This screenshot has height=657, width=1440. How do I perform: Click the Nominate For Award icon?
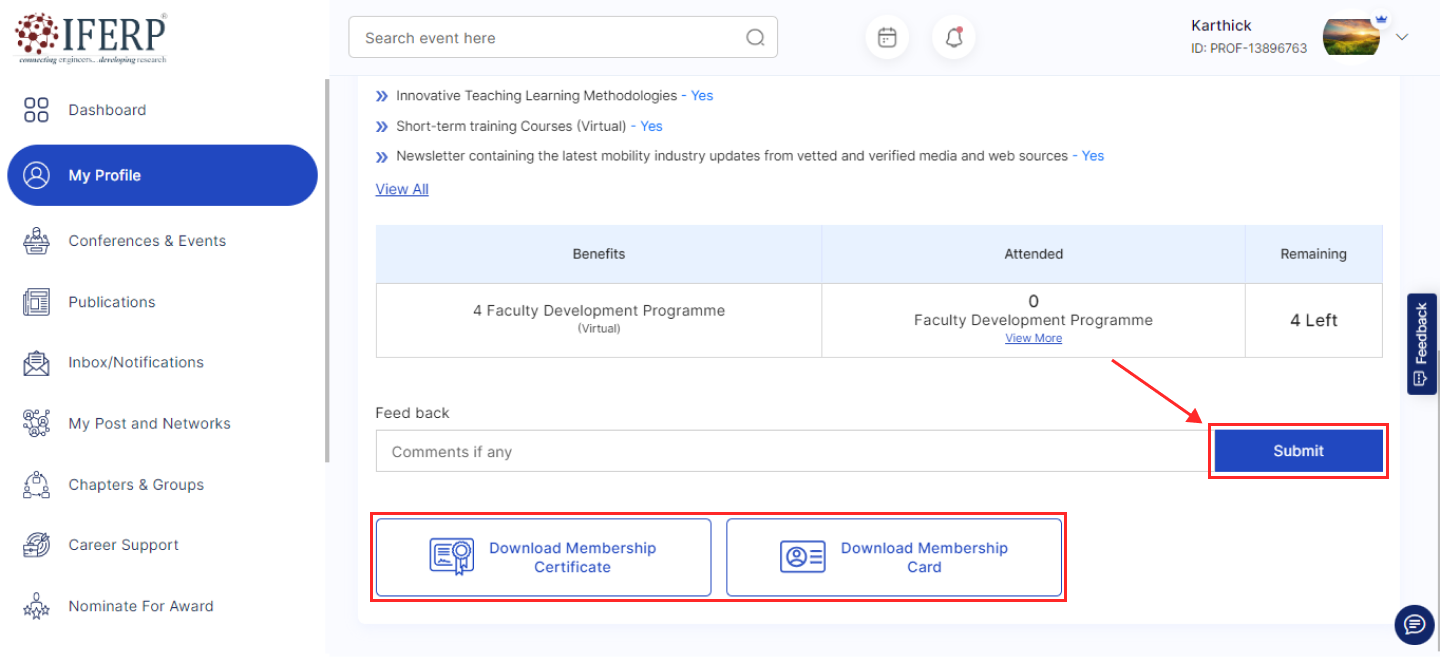pyautogui.click(x=36, y=606)
